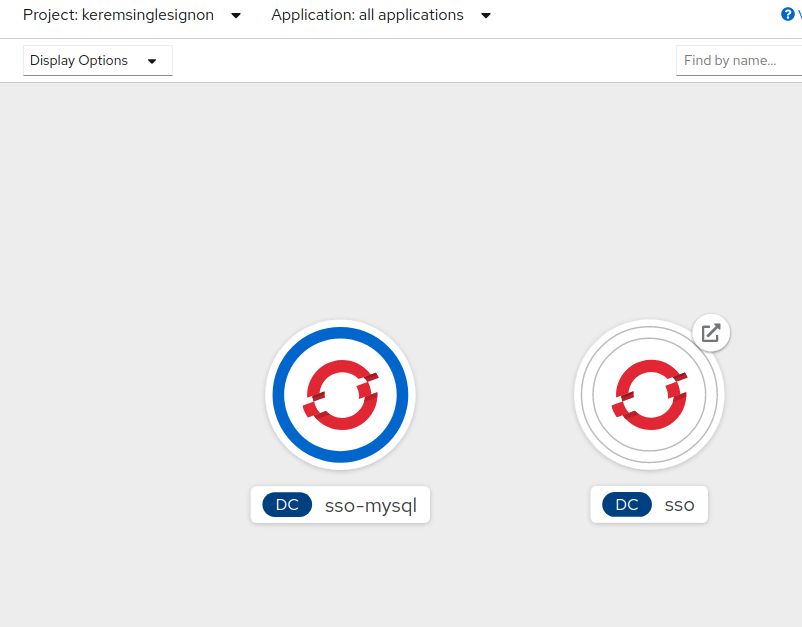Focus the Find by name search field
802x627 pixels.
coord(739,60)
